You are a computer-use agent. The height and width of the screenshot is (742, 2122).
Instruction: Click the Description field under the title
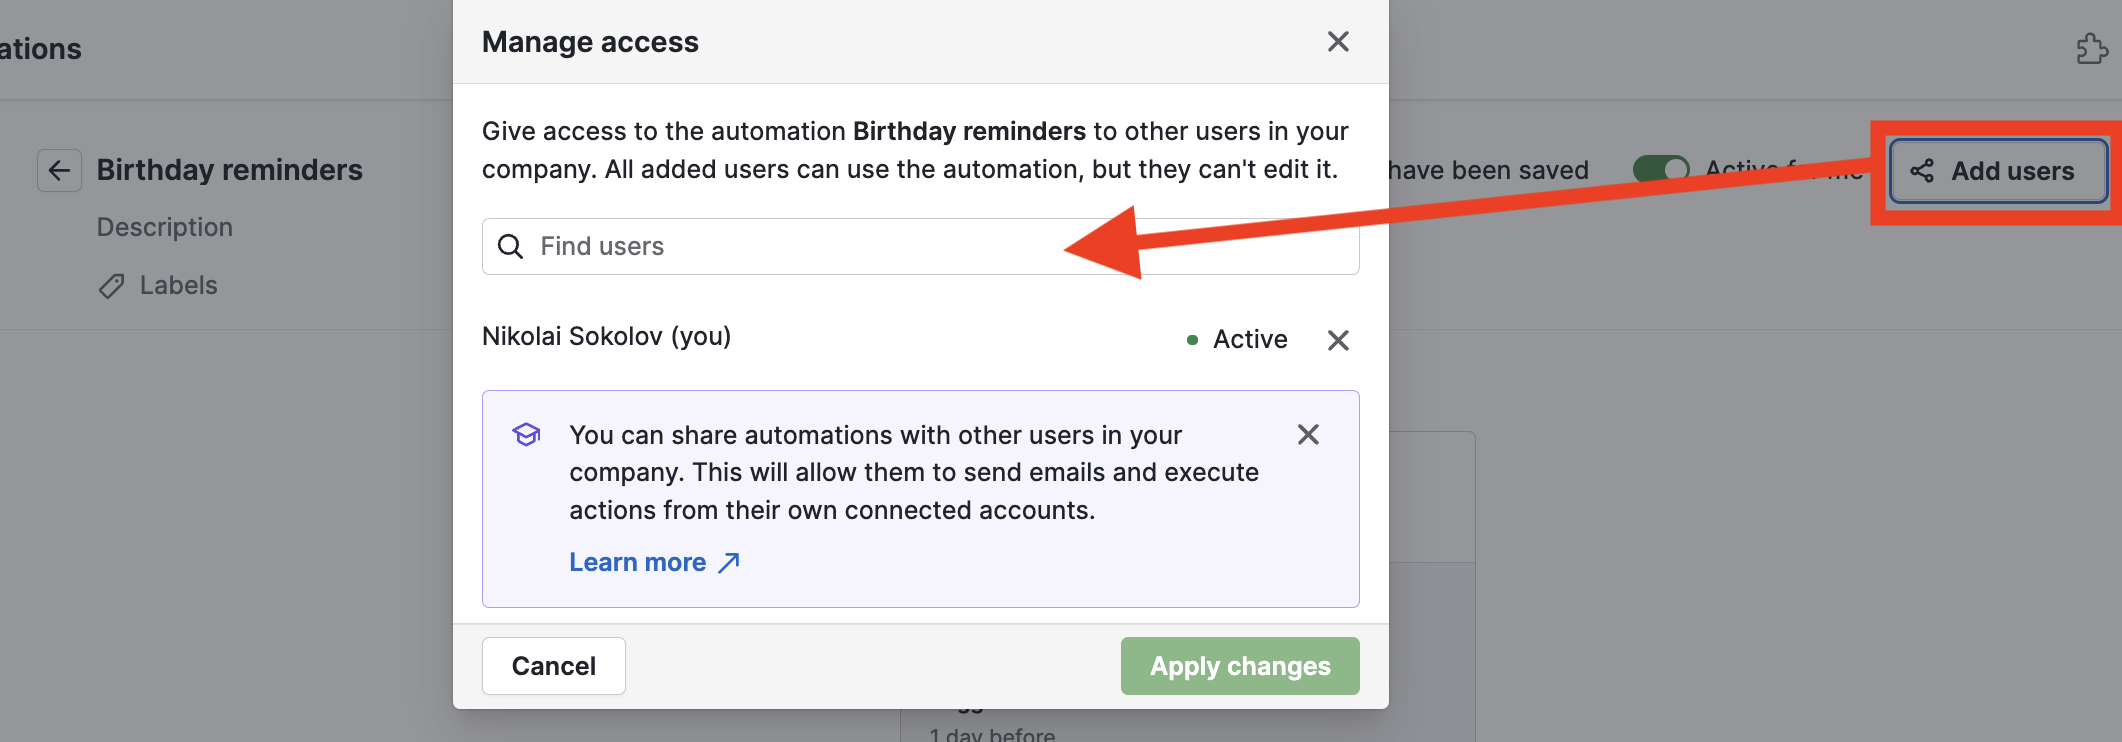tap(165, 227)
